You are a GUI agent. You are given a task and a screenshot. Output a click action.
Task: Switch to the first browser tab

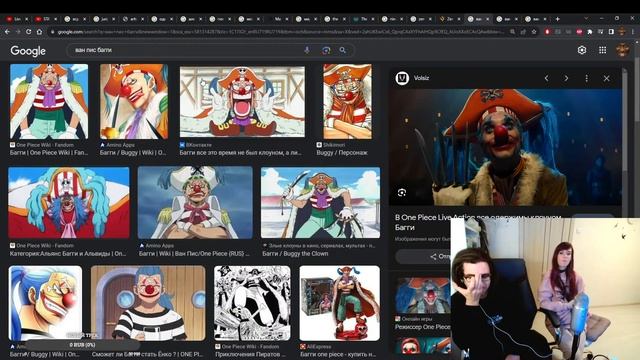pos(16,19)
